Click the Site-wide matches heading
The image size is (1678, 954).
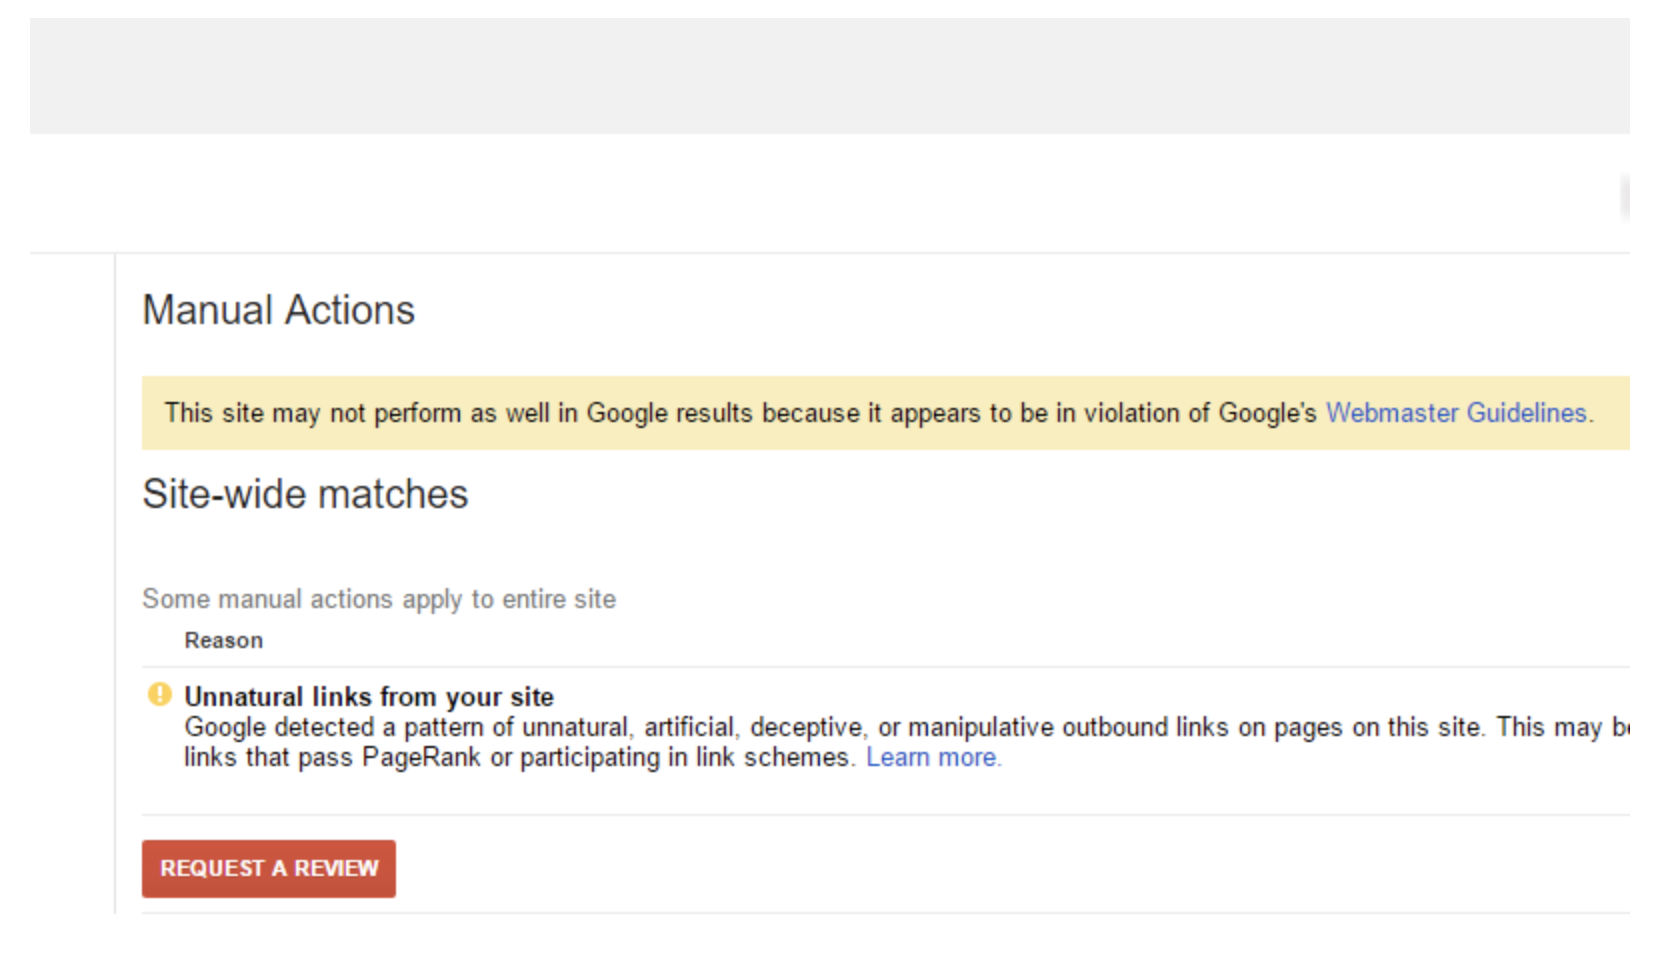[x=305, y=494]
